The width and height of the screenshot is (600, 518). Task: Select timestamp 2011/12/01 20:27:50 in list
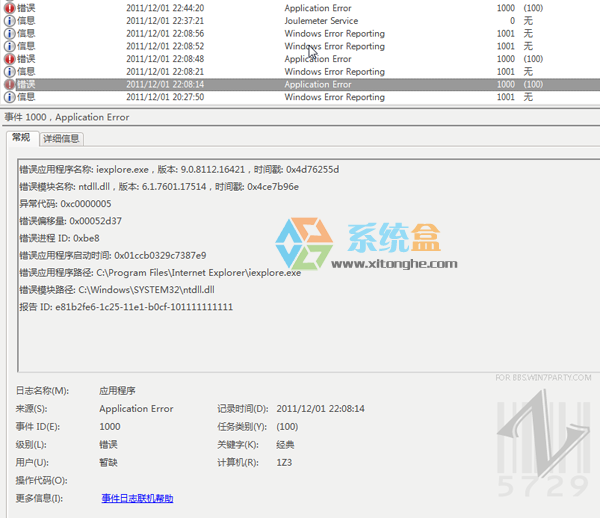coord(165,97)
